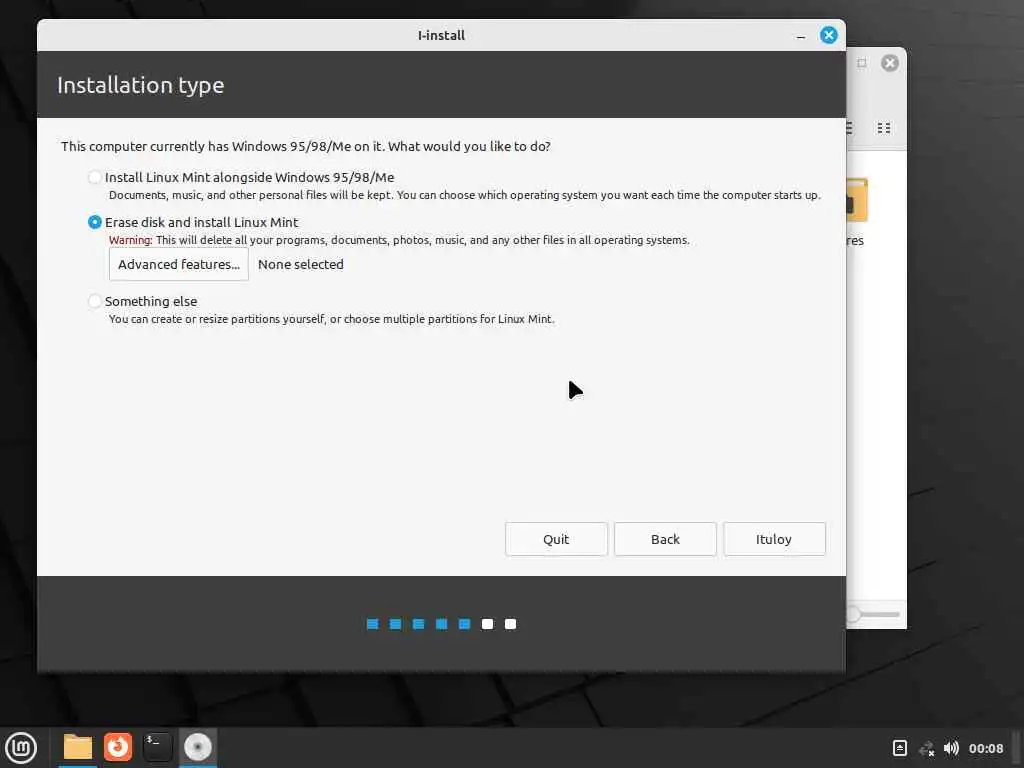
Task: Select Erase disk and install Linux Mint
Action: [95, 222]
